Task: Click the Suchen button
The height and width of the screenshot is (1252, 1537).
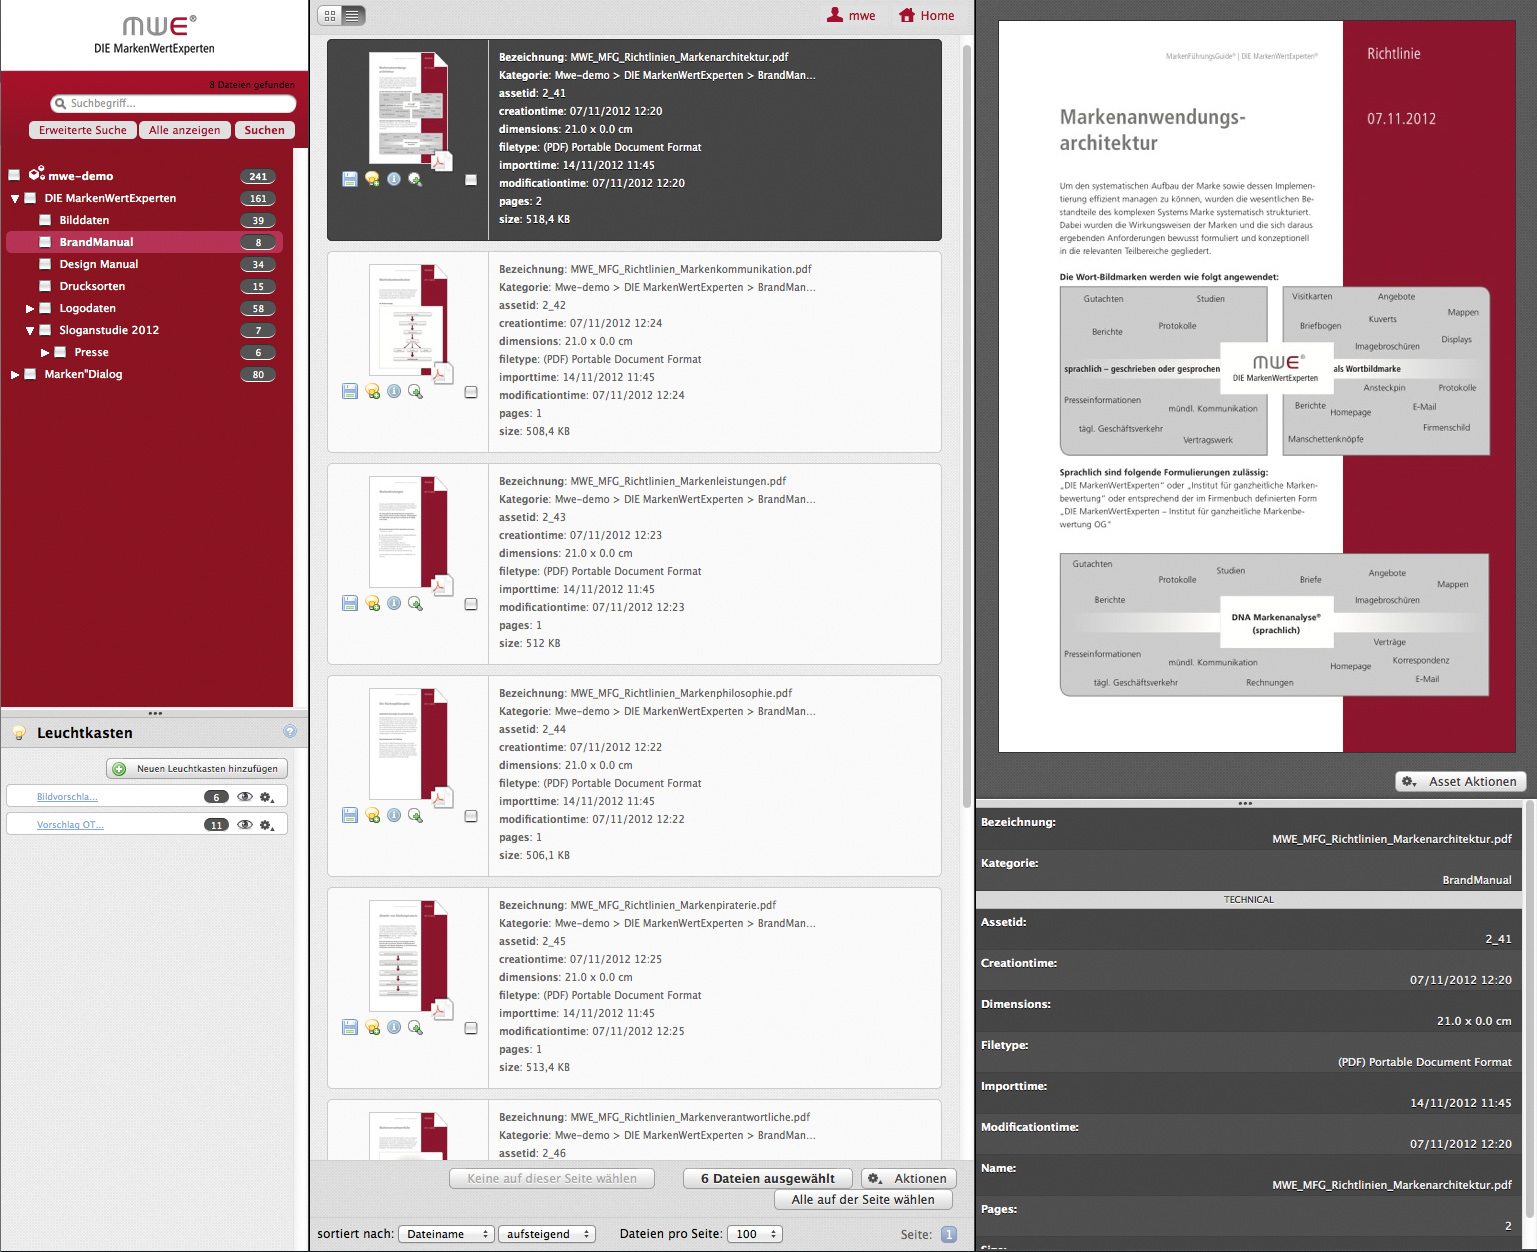Action: pyautogui.click(x=265, y=130)
